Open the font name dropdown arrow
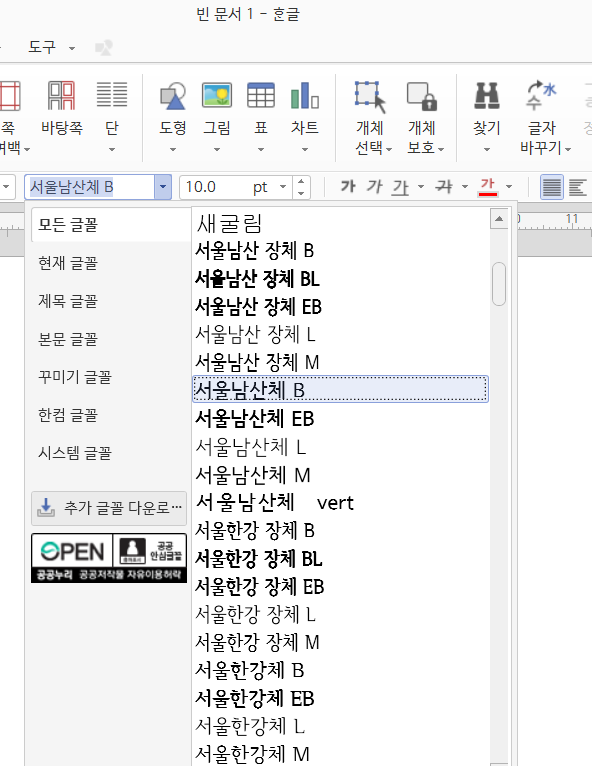 (x=163, y=187)
